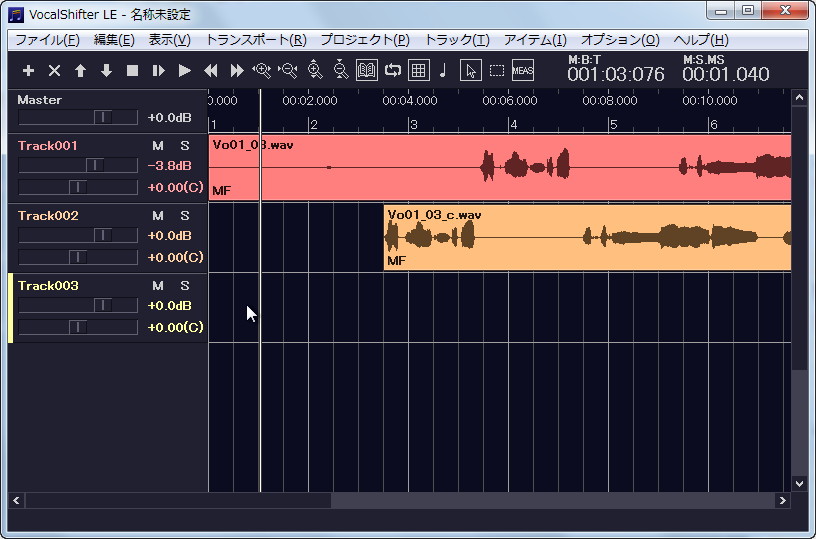The image size is (816, 539).
Task: Solo Track001 with S button
Action: [185, 146]
